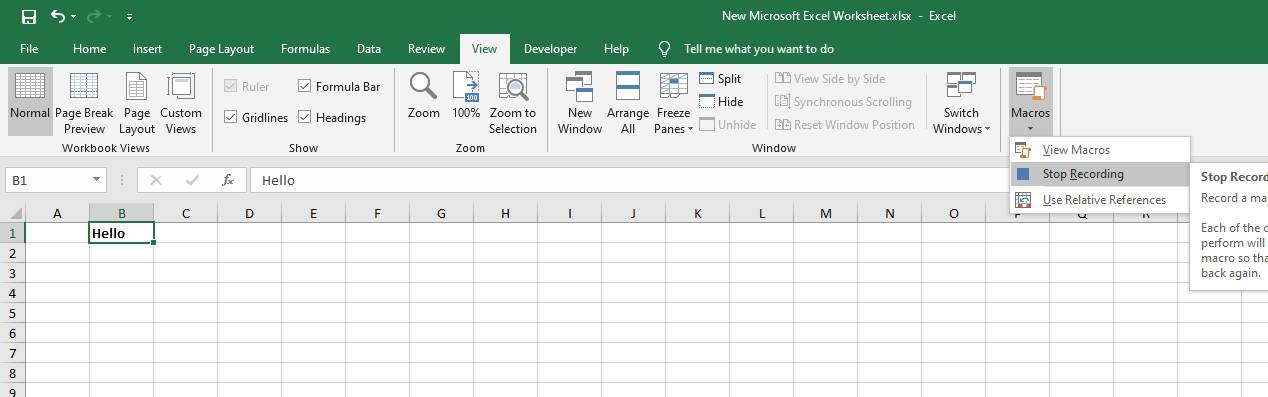The height and width of the screenshot is (397, 1268).
Task: Click Arrange All windows
Action: [628, 103]
